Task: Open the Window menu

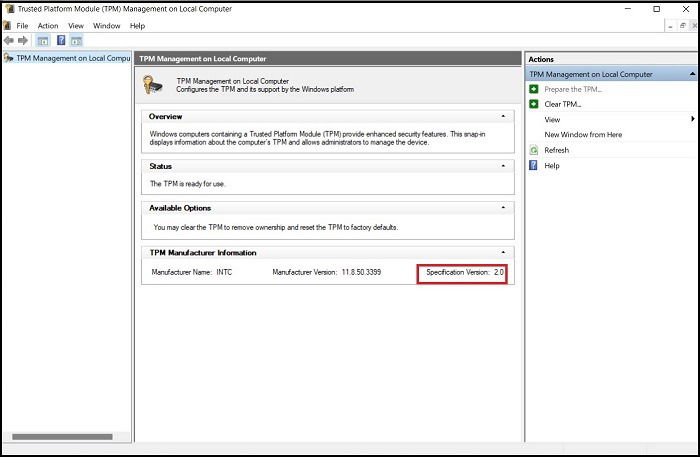Action: 107,26
